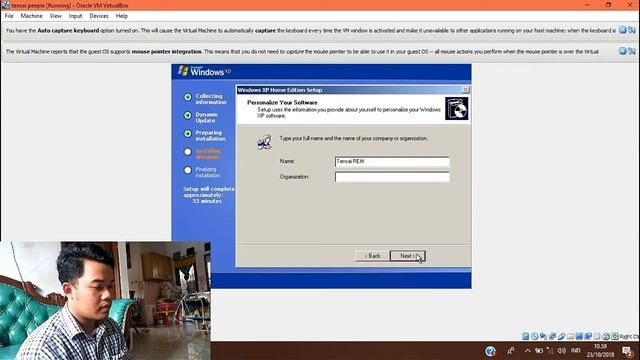Open the Action Center notifications icon
The image size is (640, 360).
pyautogui.click(x=628, y=351)
